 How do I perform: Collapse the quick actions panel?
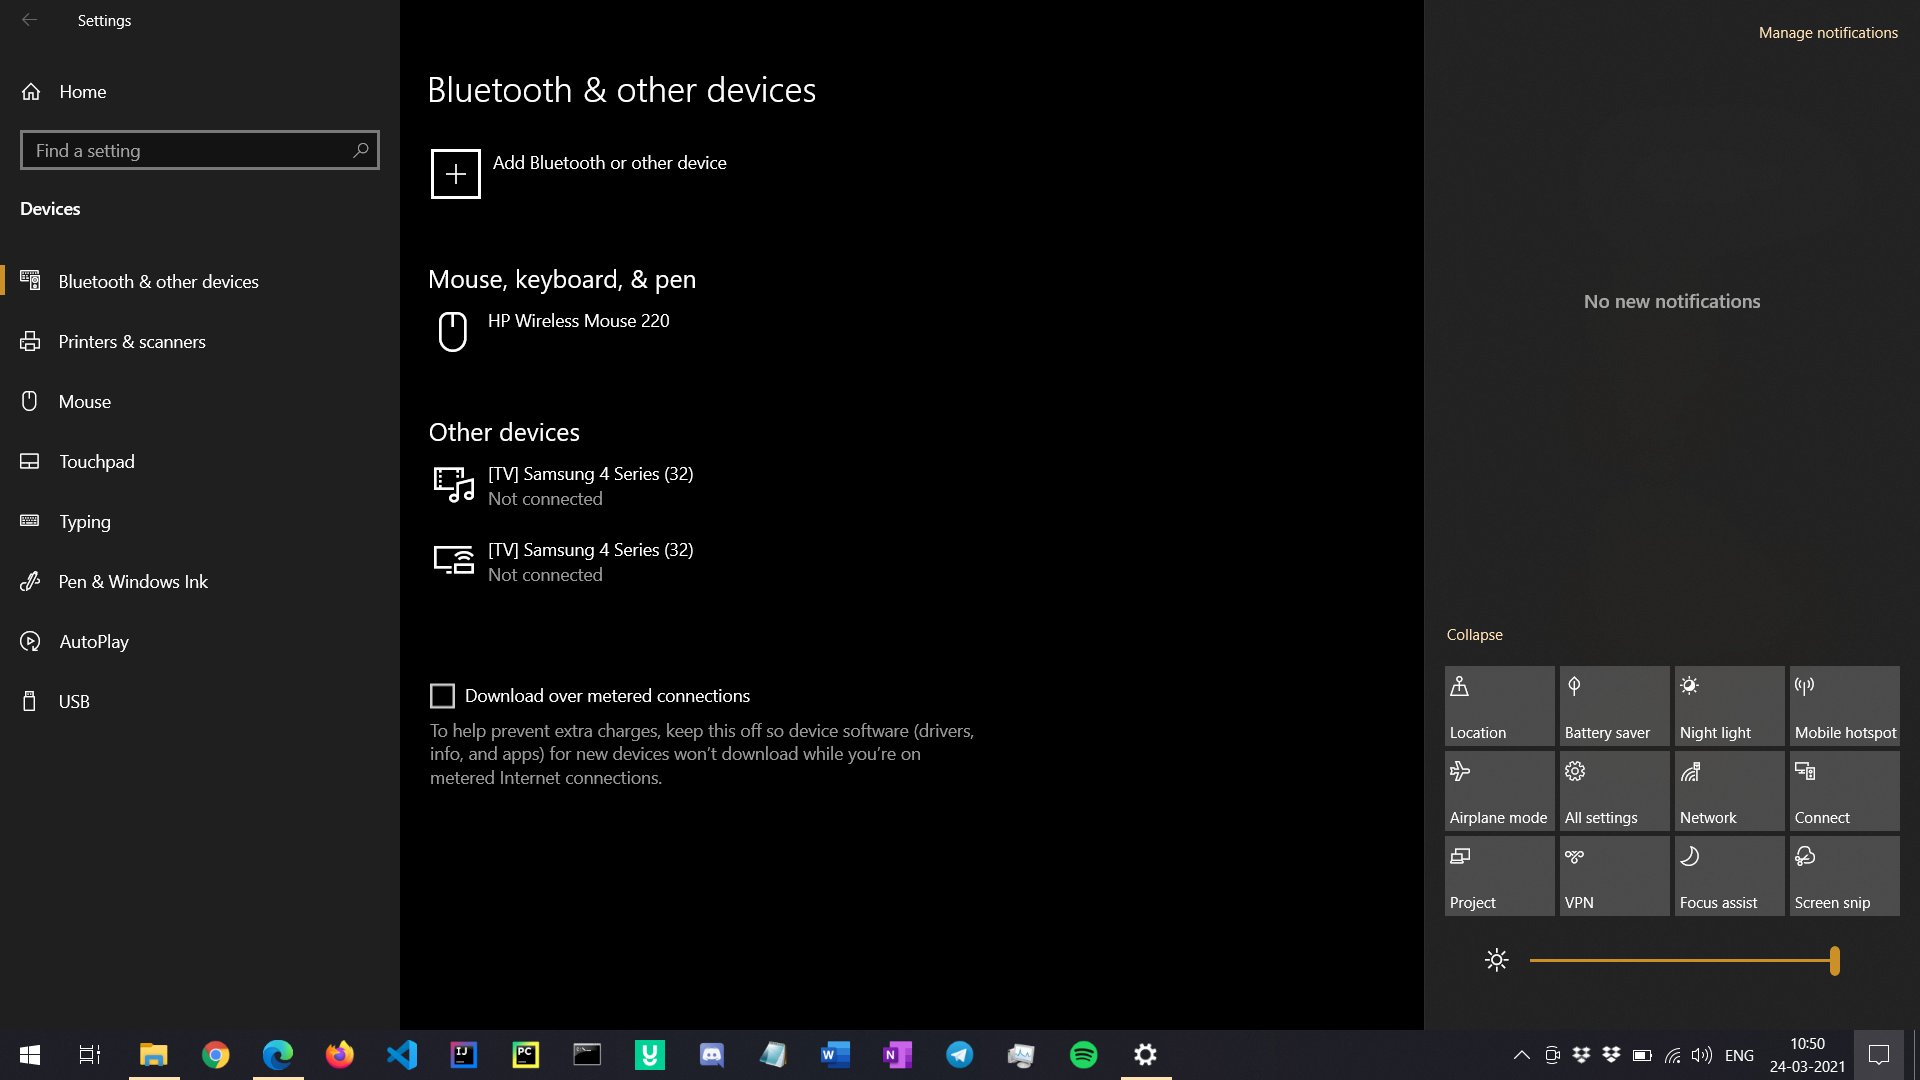1474,635
